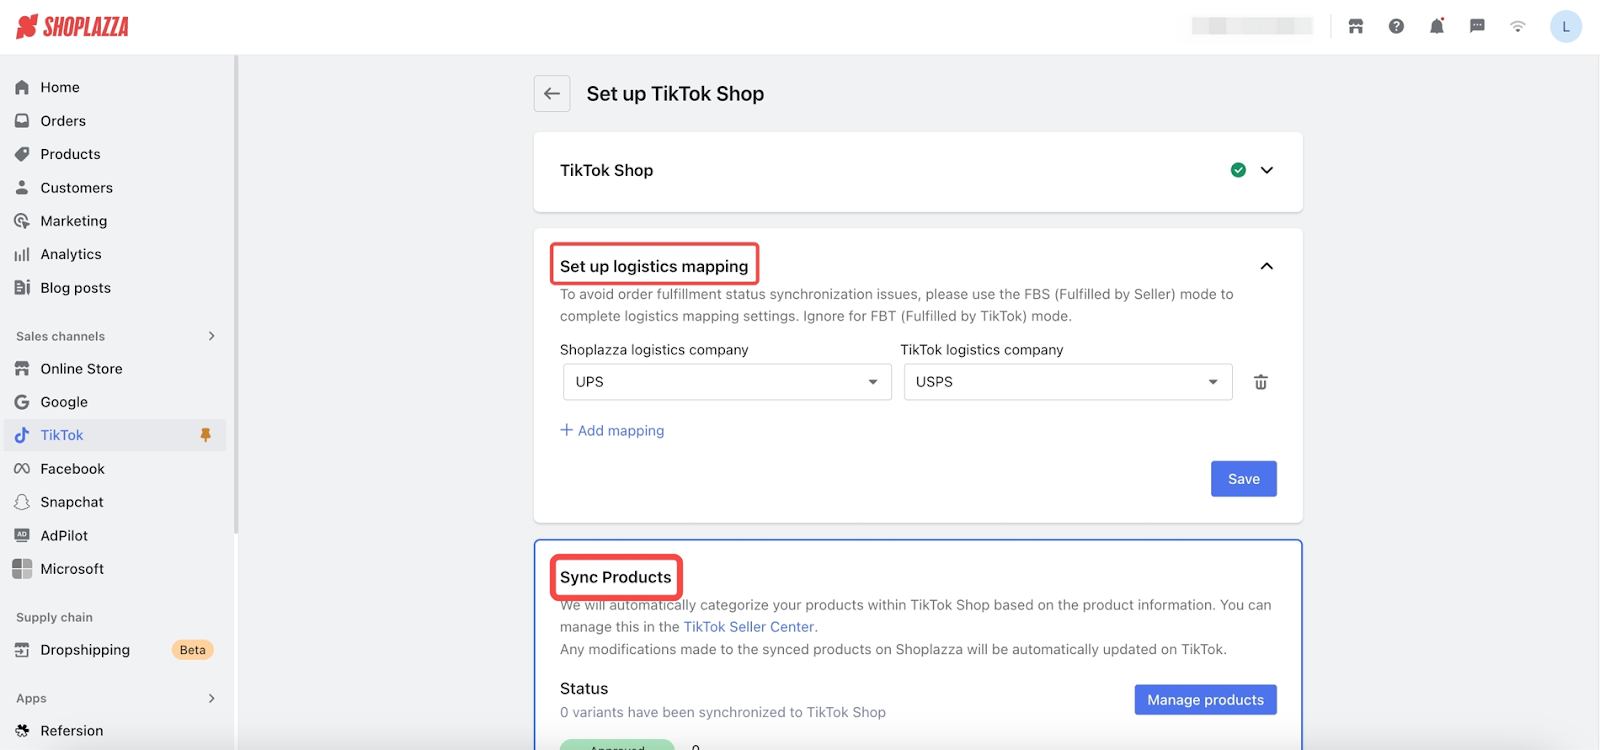Open the chat messages icon
Image resolution: width=1600 pixels, height=750 pixels.
pyautogui.click(x=1477, y=27)
